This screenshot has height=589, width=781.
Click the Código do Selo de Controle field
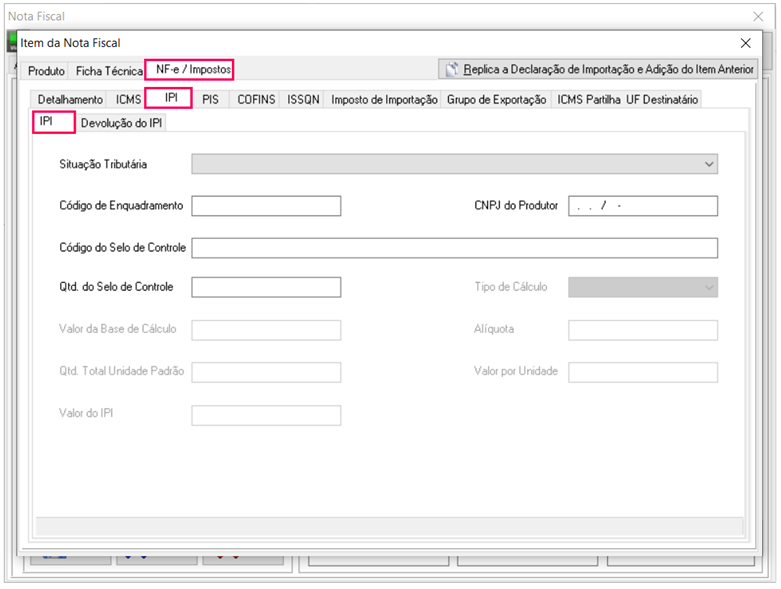(455, 248)
